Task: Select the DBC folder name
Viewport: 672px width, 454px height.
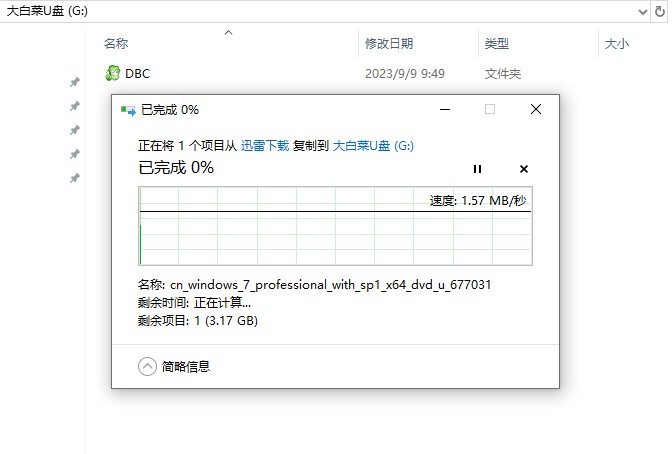Action: pyautogui.click(x=138, y=74)
